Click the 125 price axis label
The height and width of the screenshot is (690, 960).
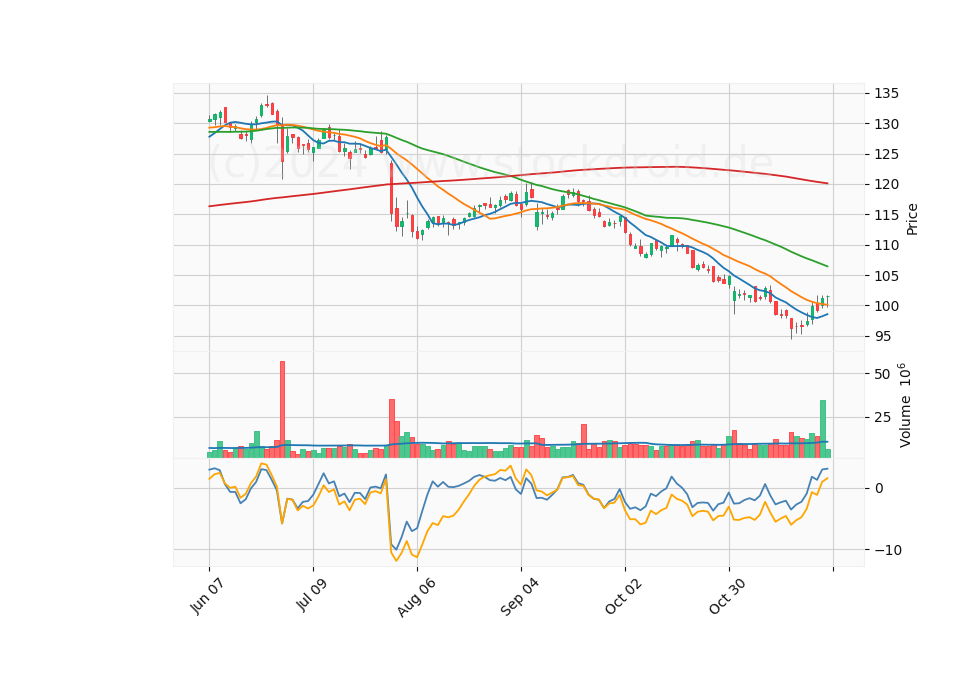point(886,154)
